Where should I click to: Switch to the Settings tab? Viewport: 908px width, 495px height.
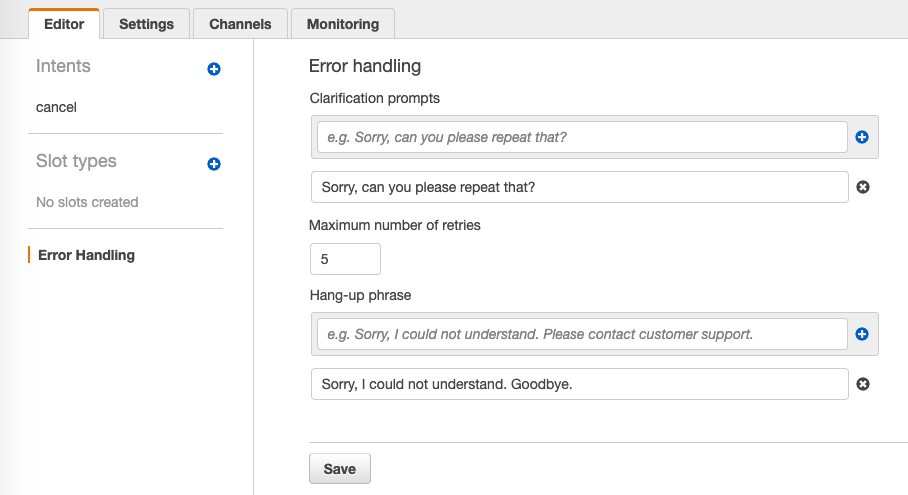(147, 24)
